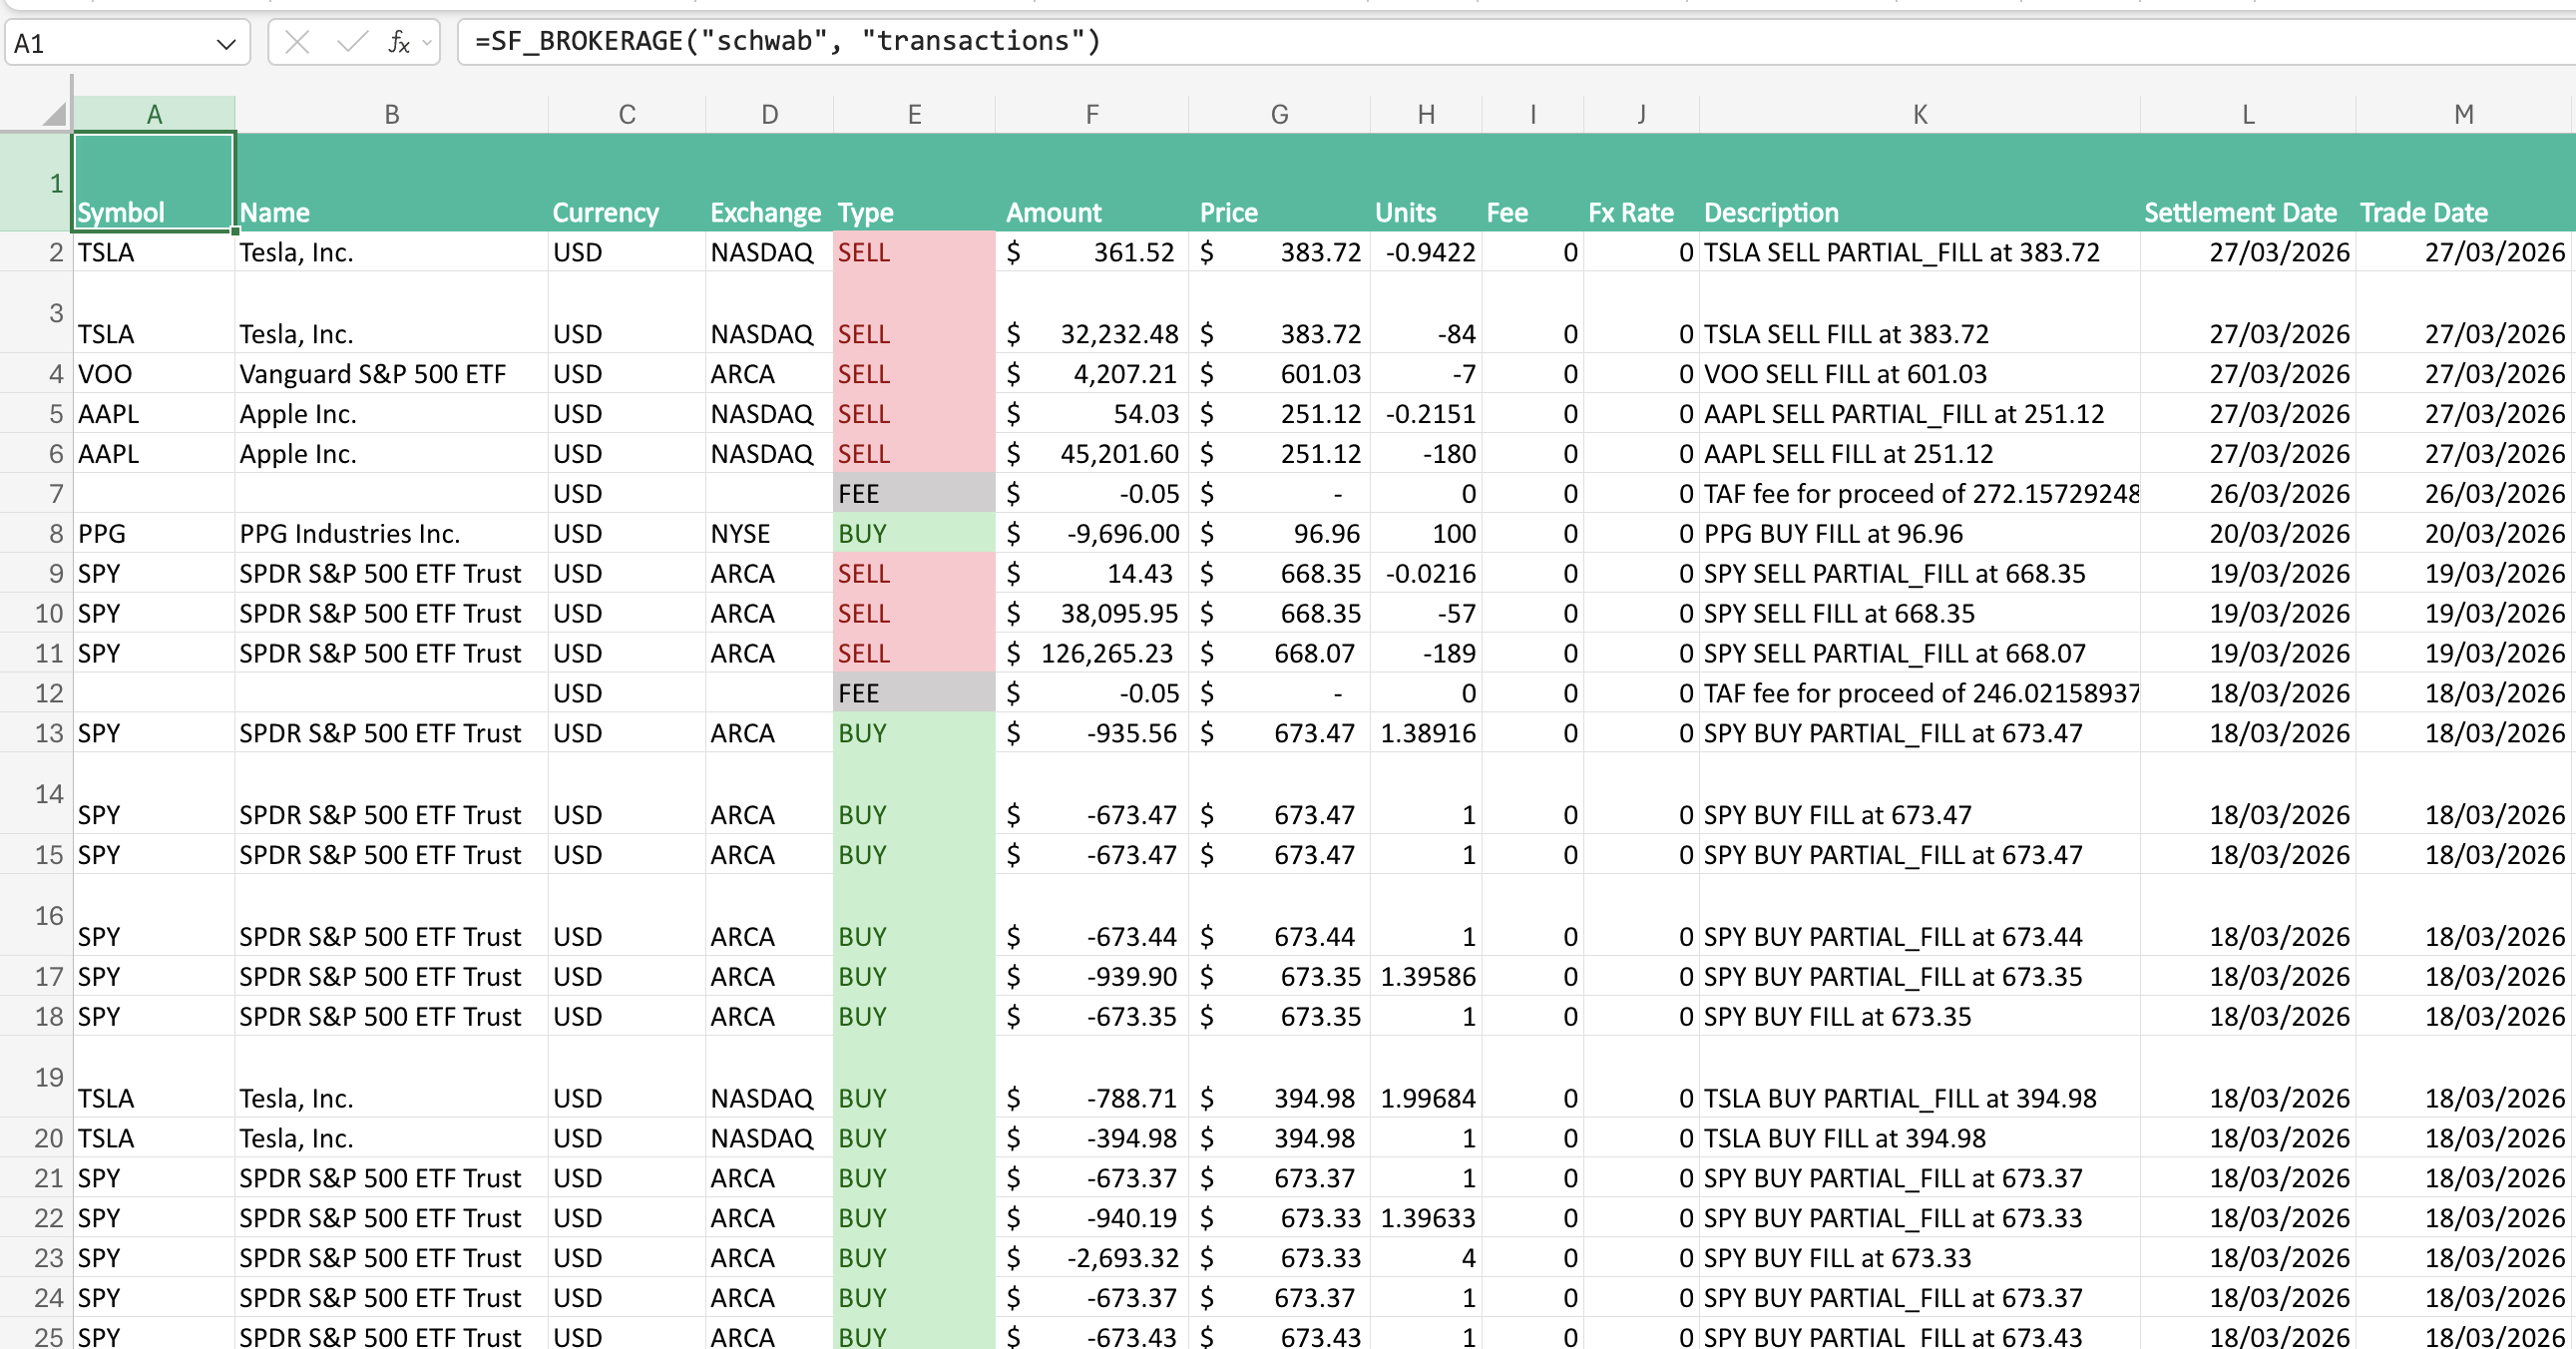Select the VOO symbol cell

tap(154, 373)
